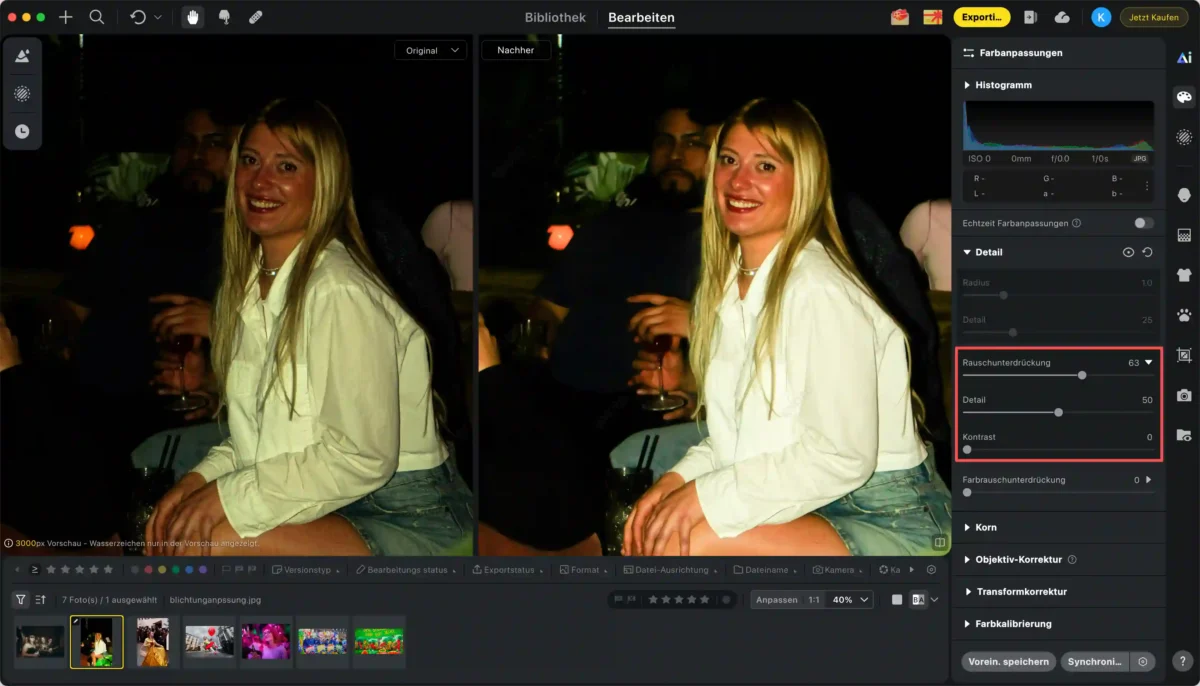Open the color palette adjustments panel
This screenshot has width=1200, height=686.
1184,97
